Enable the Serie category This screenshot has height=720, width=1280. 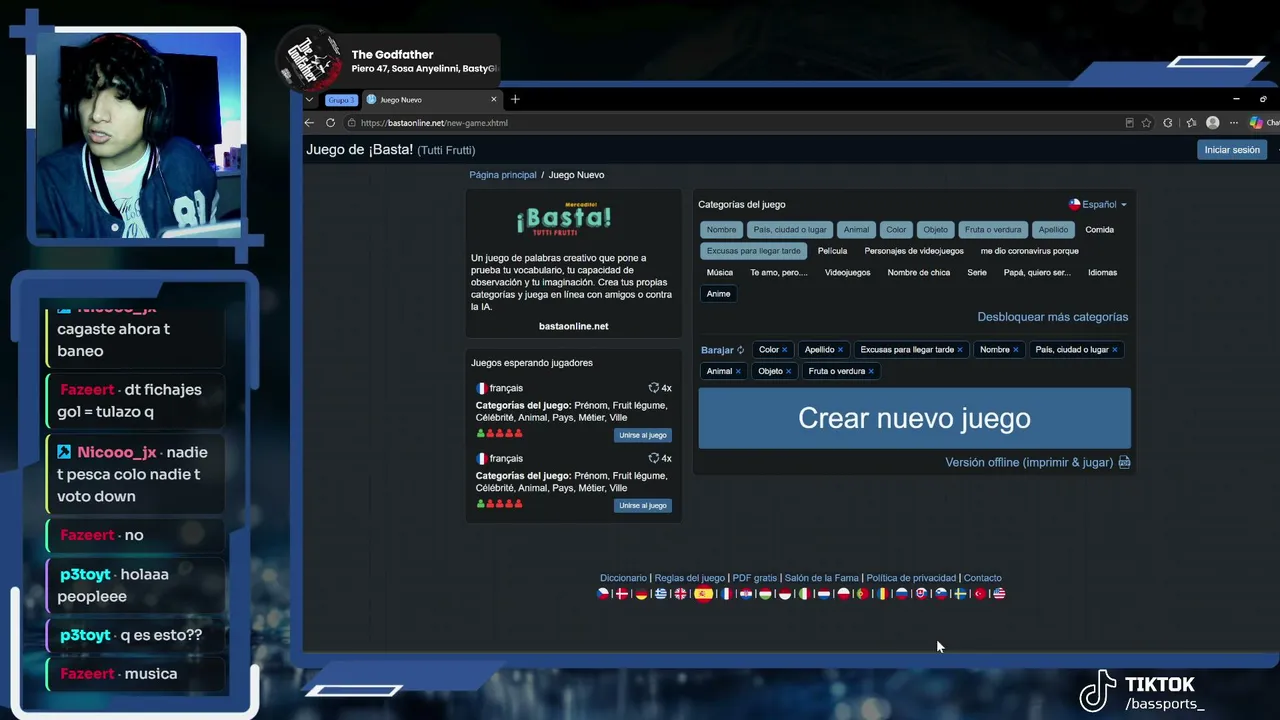[x=977, y=272]
